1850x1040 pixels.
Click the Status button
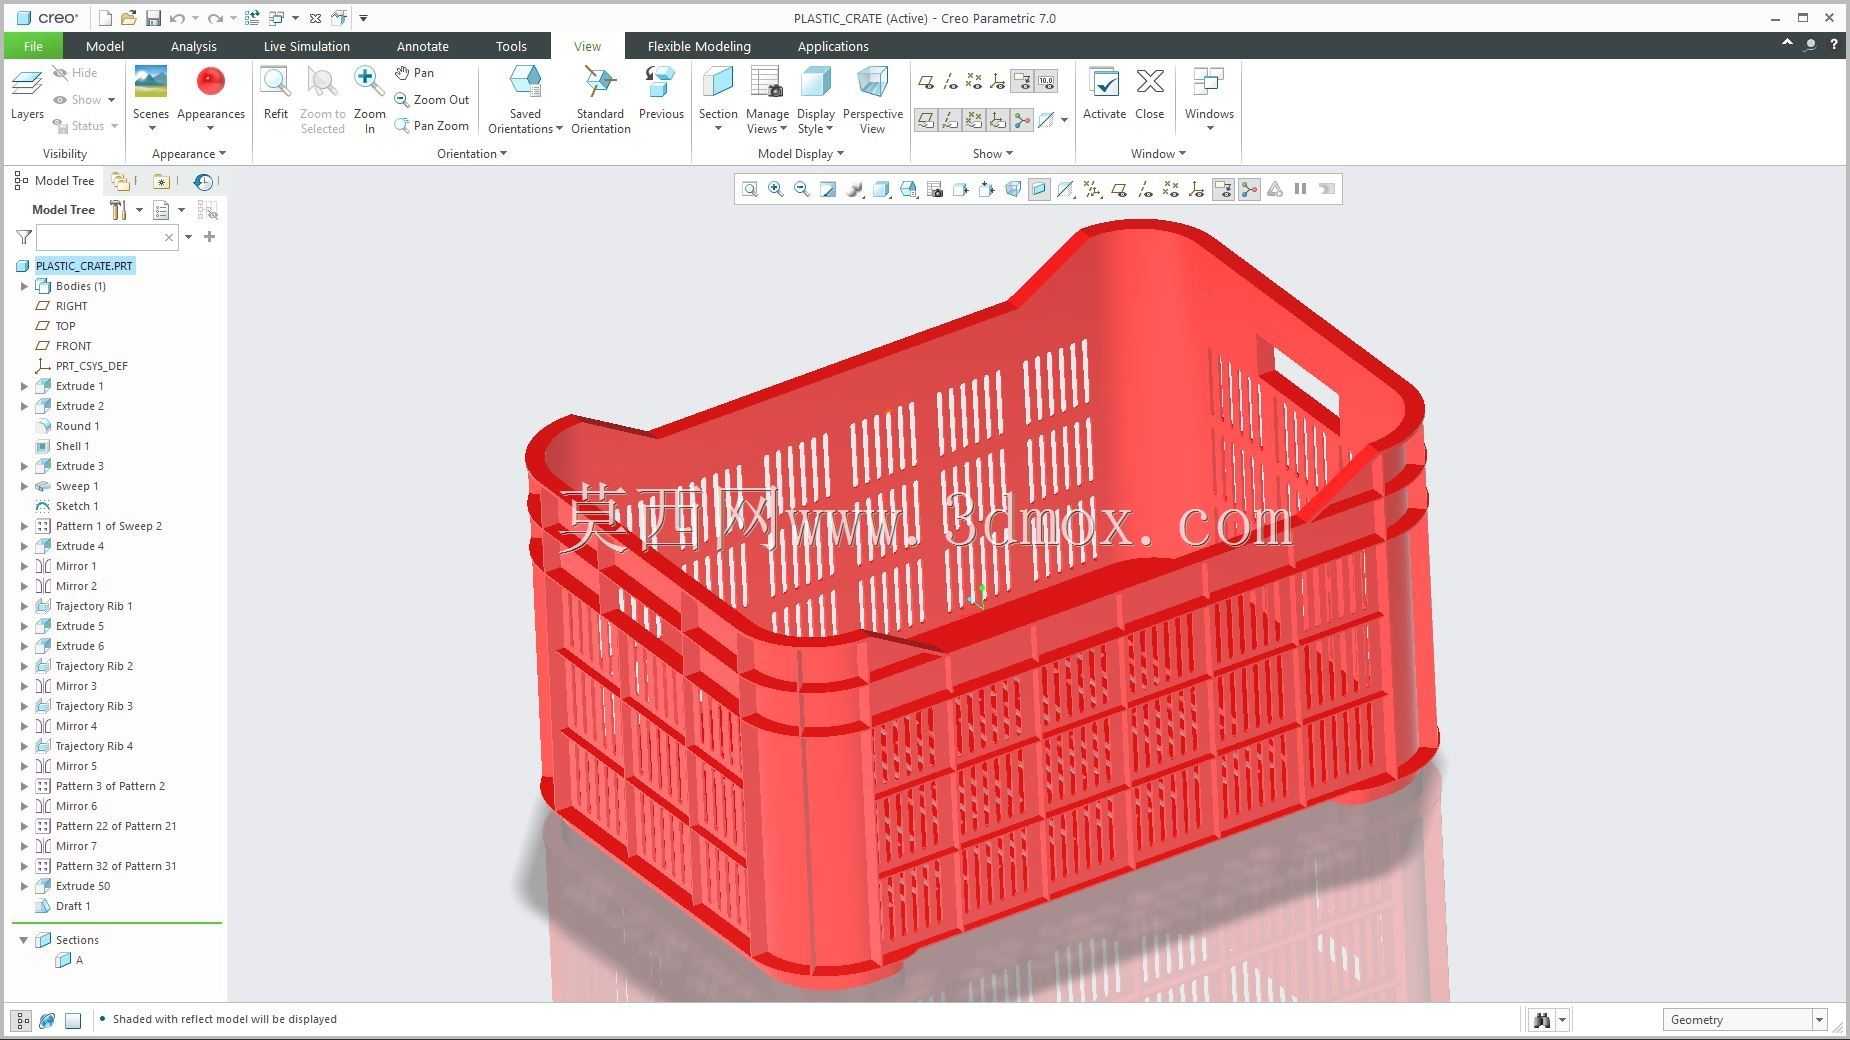click(x=85, y=125)
